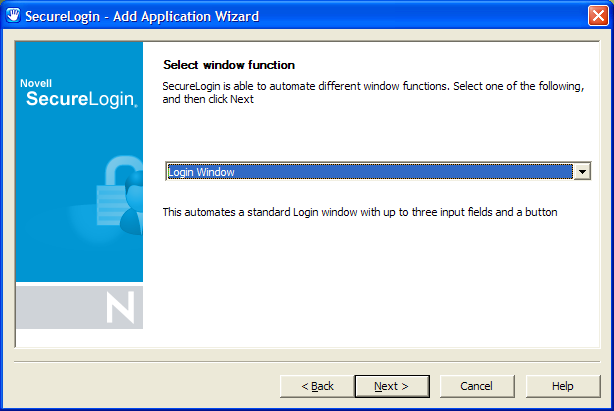The image size is (614, 411).
Task: Click the SecureLogin icon in the title bar
Action: pos(13,16)
